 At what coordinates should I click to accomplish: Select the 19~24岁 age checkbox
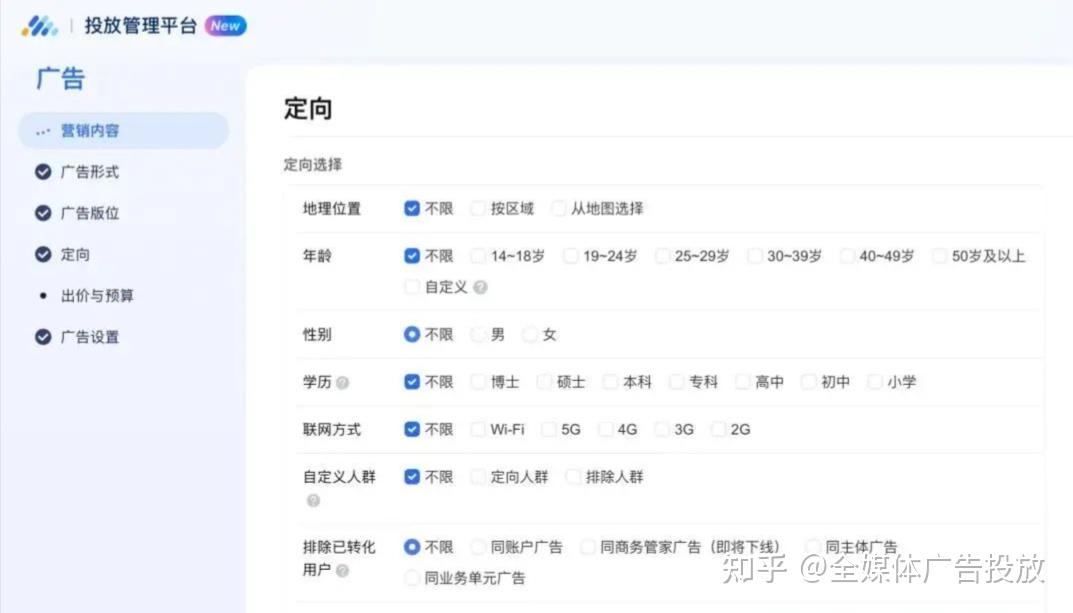coord(570,256)
